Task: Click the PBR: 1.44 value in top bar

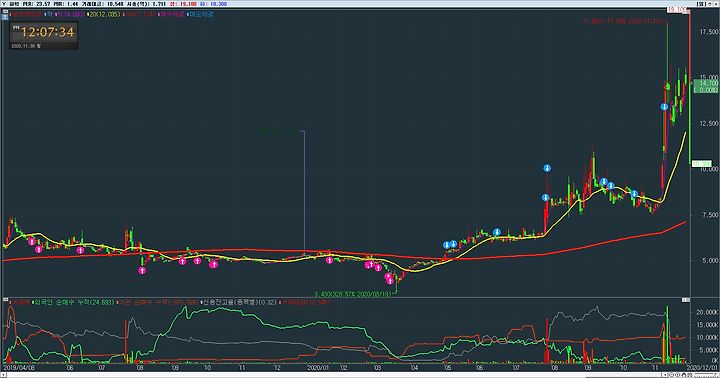Action: (x=67, y=4)
